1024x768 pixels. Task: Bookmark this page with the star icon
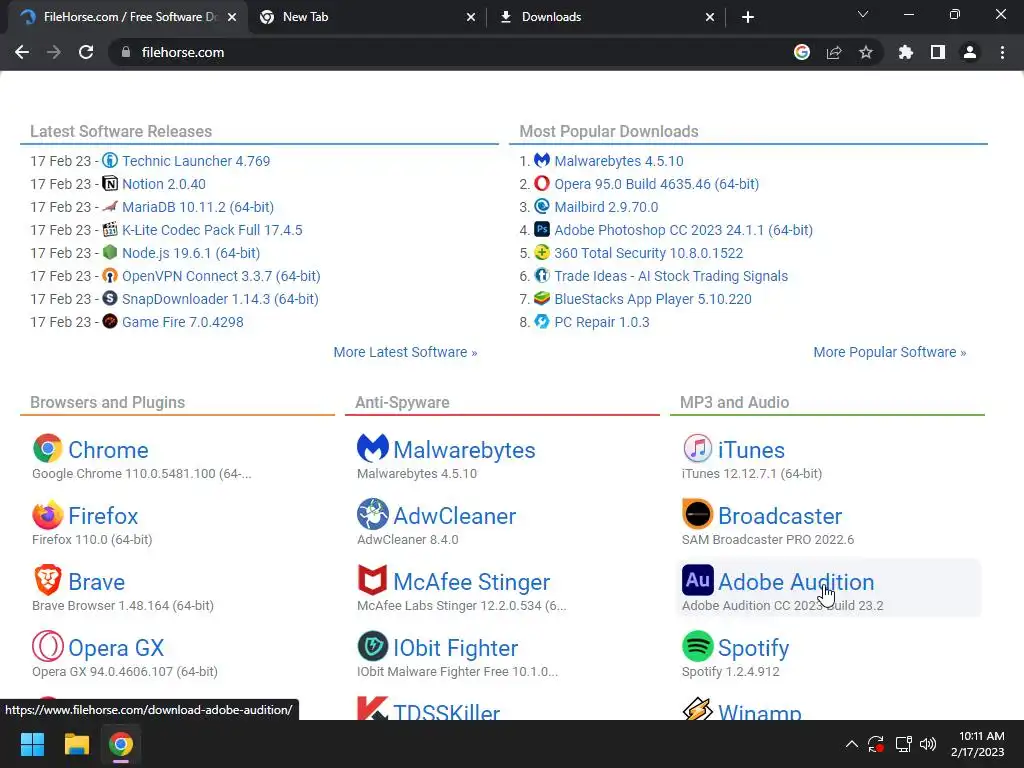click(x=866, y=52)
